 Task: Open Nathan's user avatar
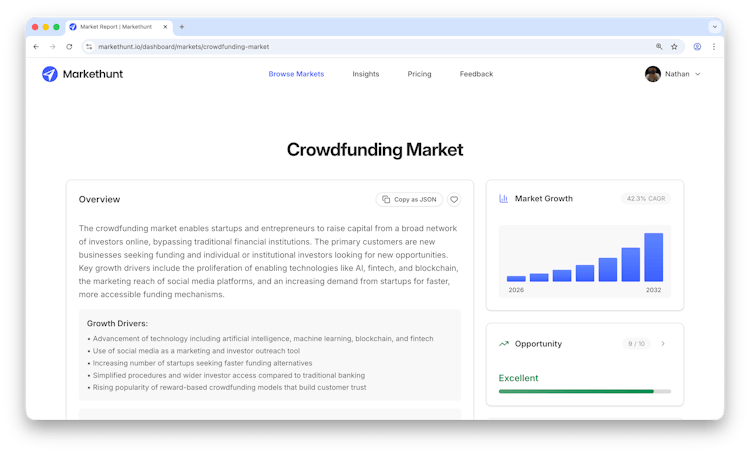click(653, 74)
